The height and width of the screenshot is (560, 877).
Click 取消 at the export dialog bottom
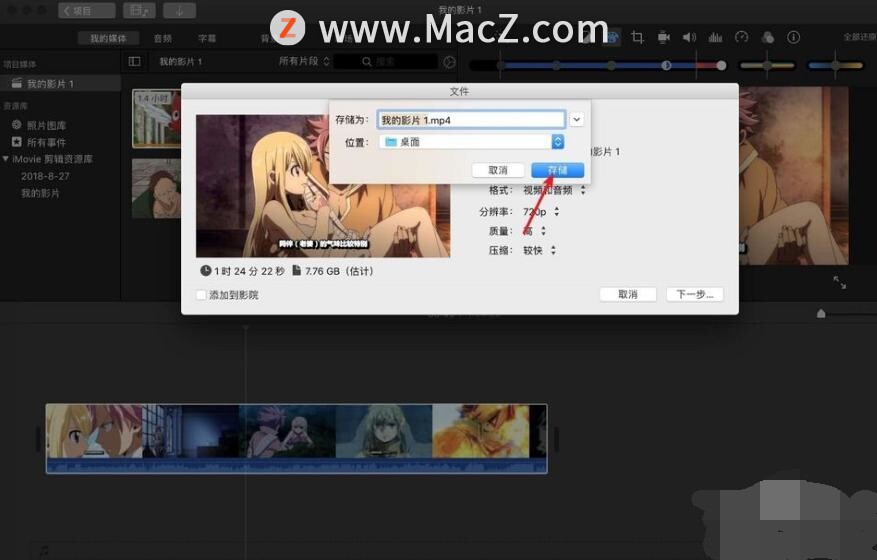[628, 294]
